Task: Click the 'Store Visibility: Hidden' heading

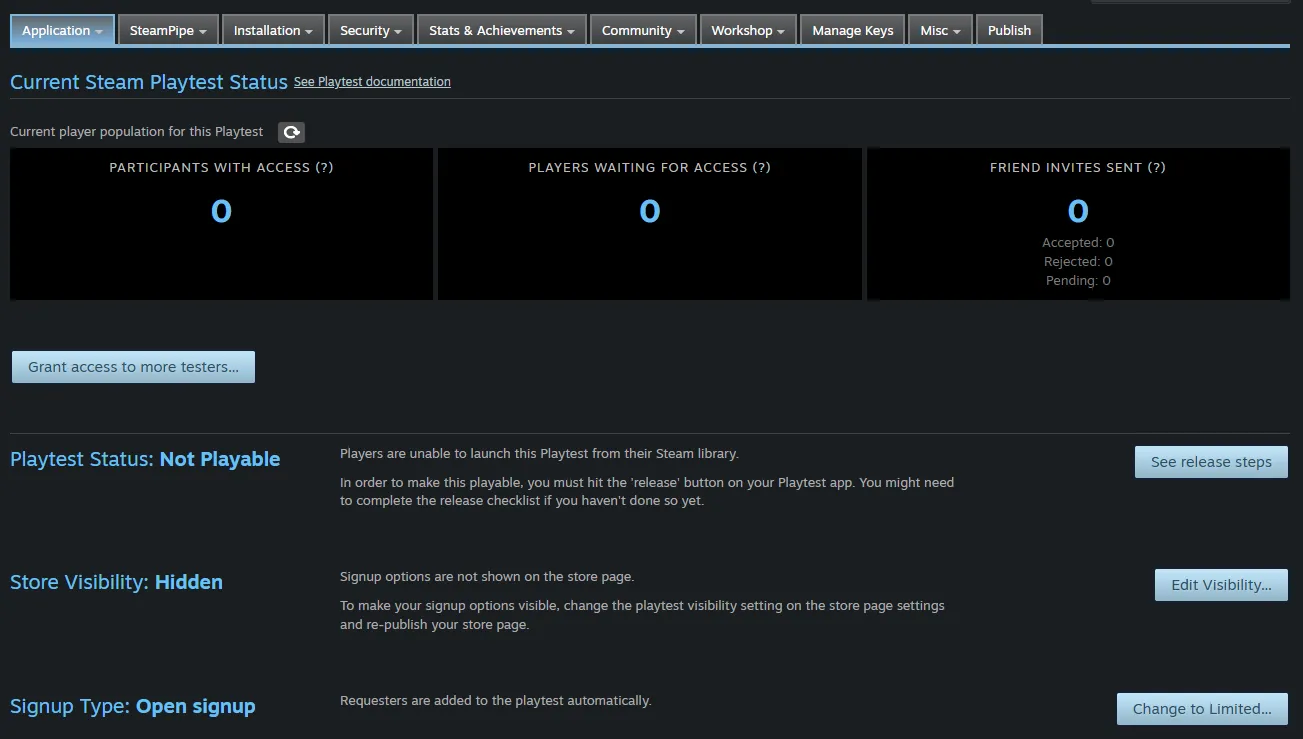Action: [116, 583]
